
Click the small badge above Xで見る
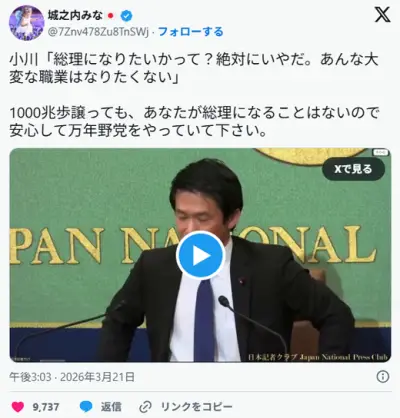381,152
